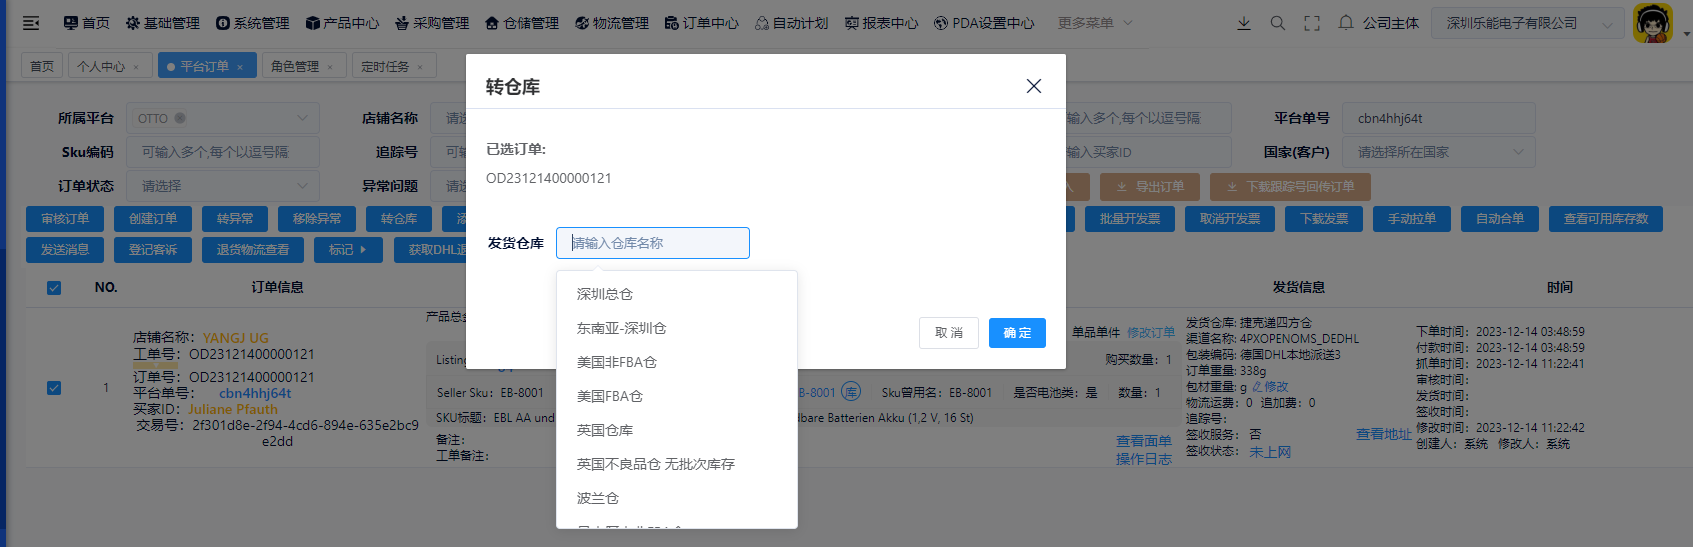Focus the 发货仓库 warehouse name input
The width and height of the screenshot is (1693, 547).
[653, 243]
